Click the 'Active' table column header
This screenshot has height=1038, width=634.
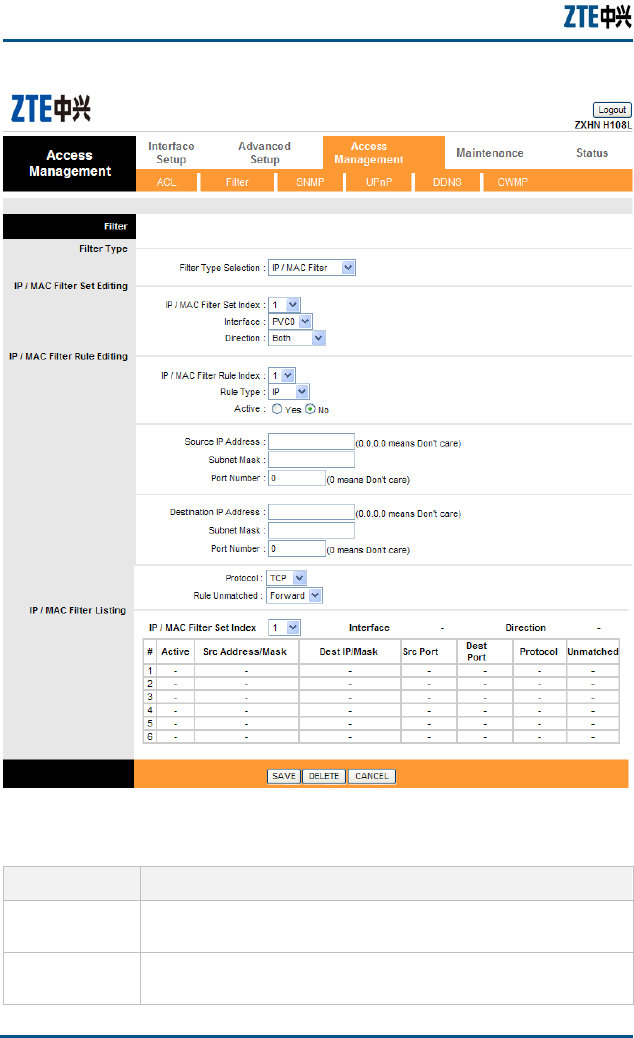pyautogui.click(x=175, y=651)
